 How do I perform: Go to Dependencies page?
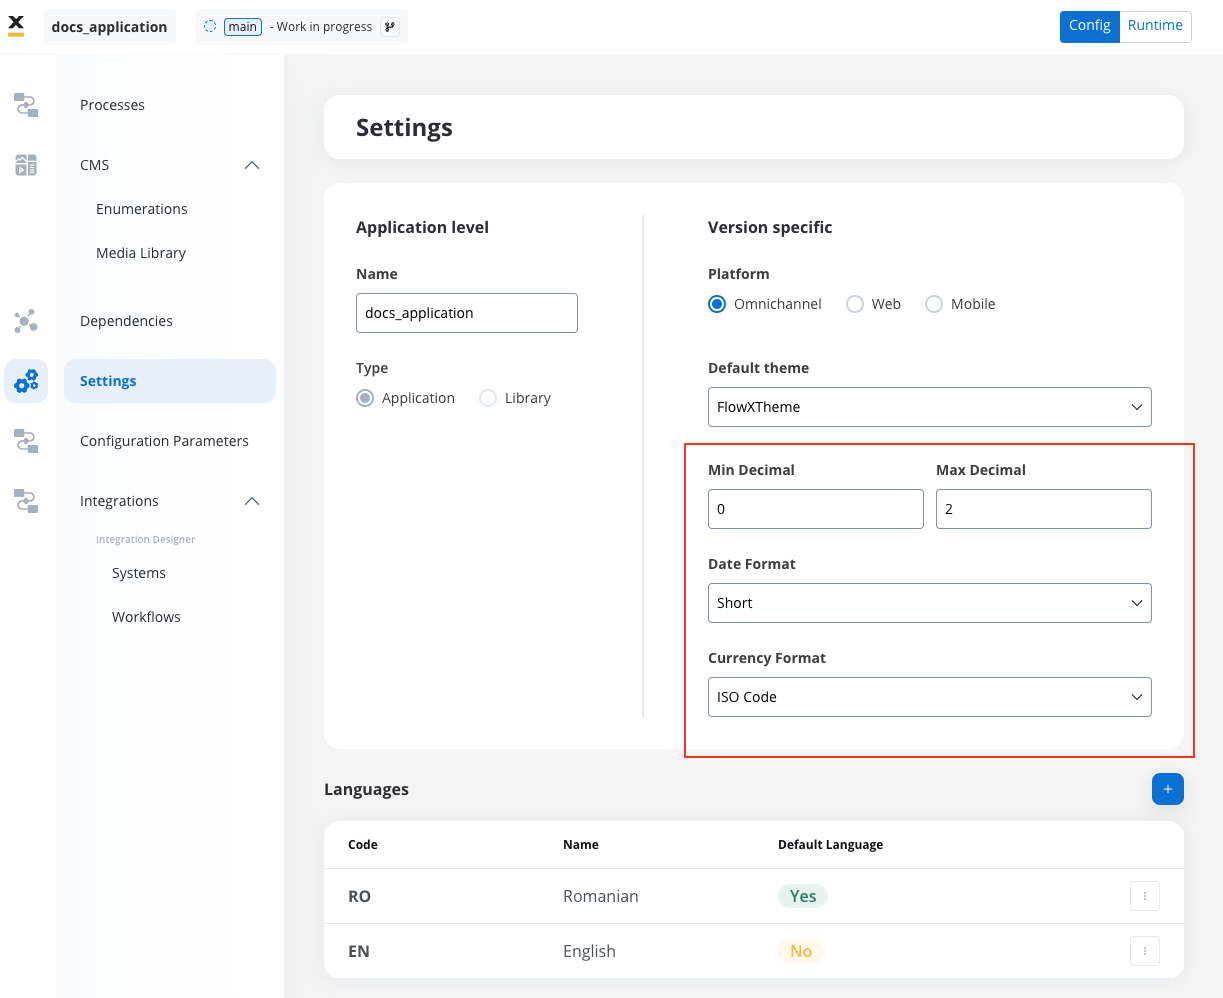coord(126,321)
